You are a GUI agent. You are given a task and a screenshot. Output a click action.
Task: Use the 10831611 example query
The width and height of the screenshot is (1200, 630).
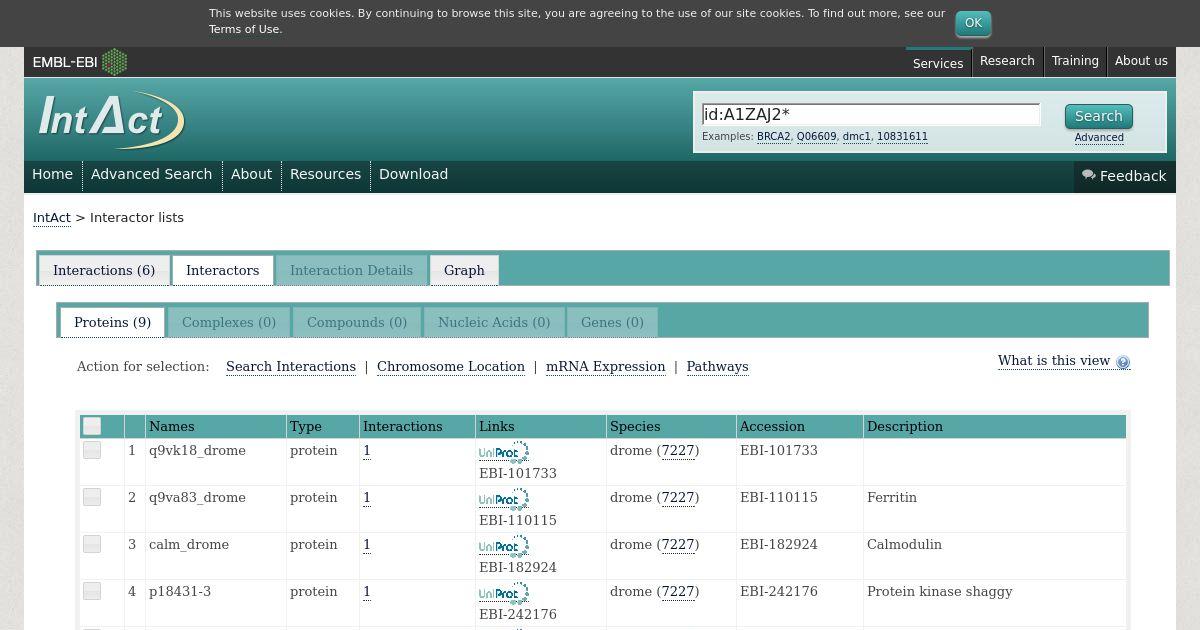point(902,137)
